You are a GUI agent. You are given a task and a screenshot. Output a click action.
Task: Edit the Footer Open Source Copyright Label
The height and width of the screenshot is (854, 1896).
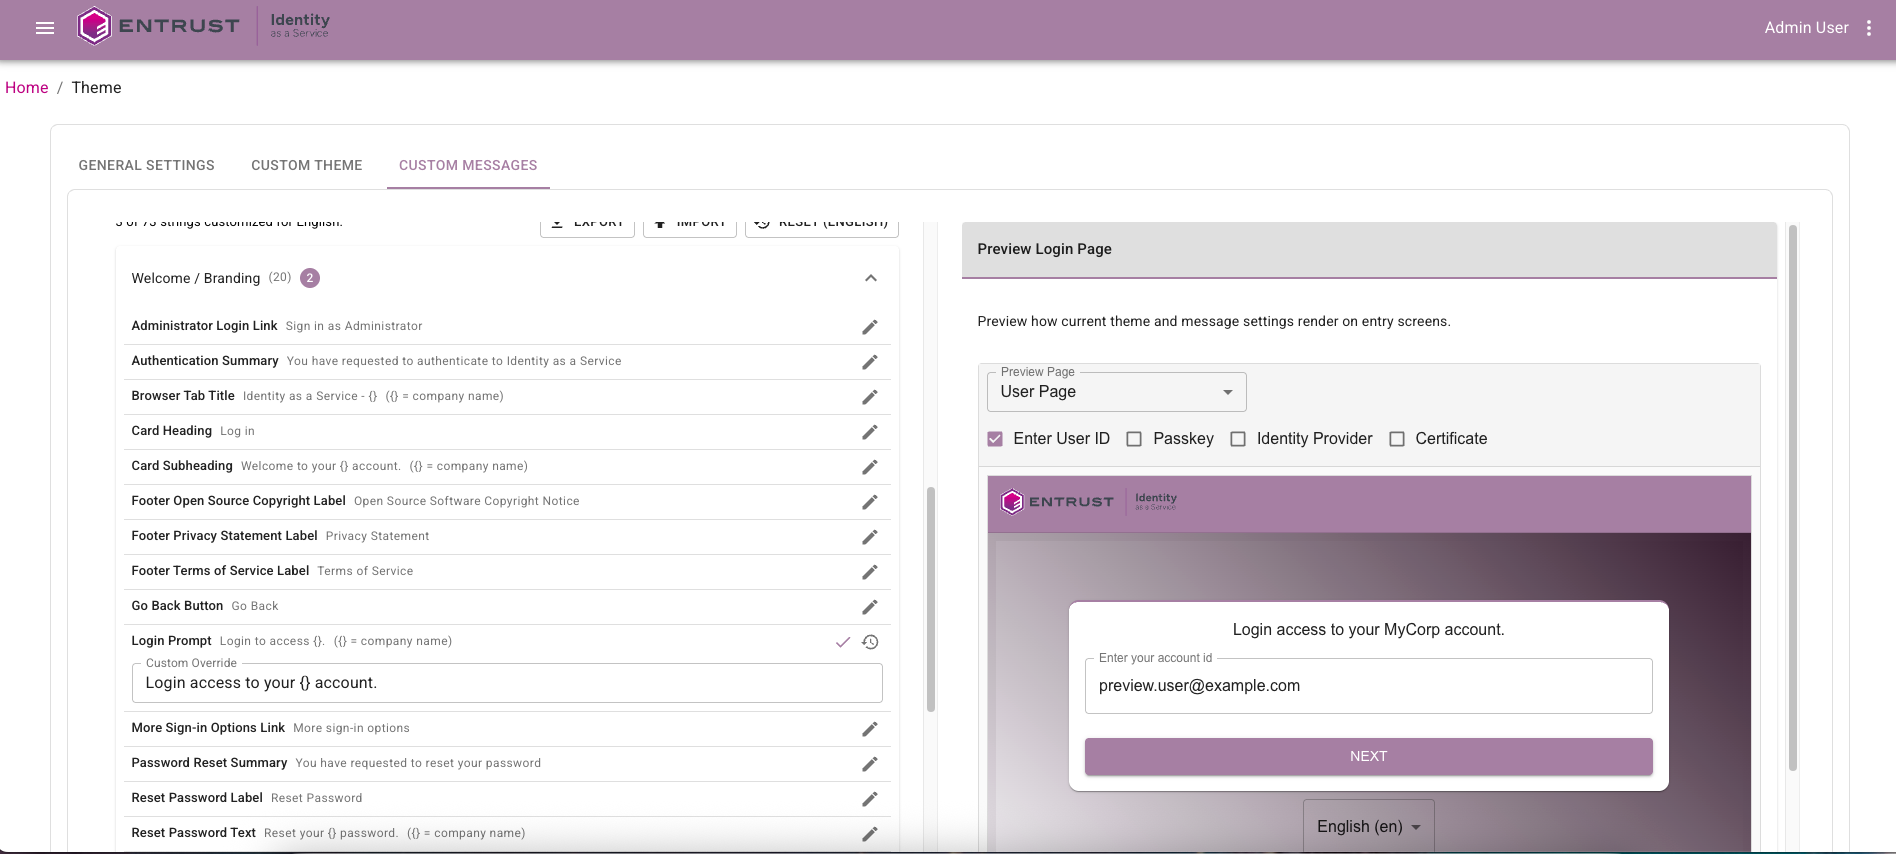[x=870, y=502]
